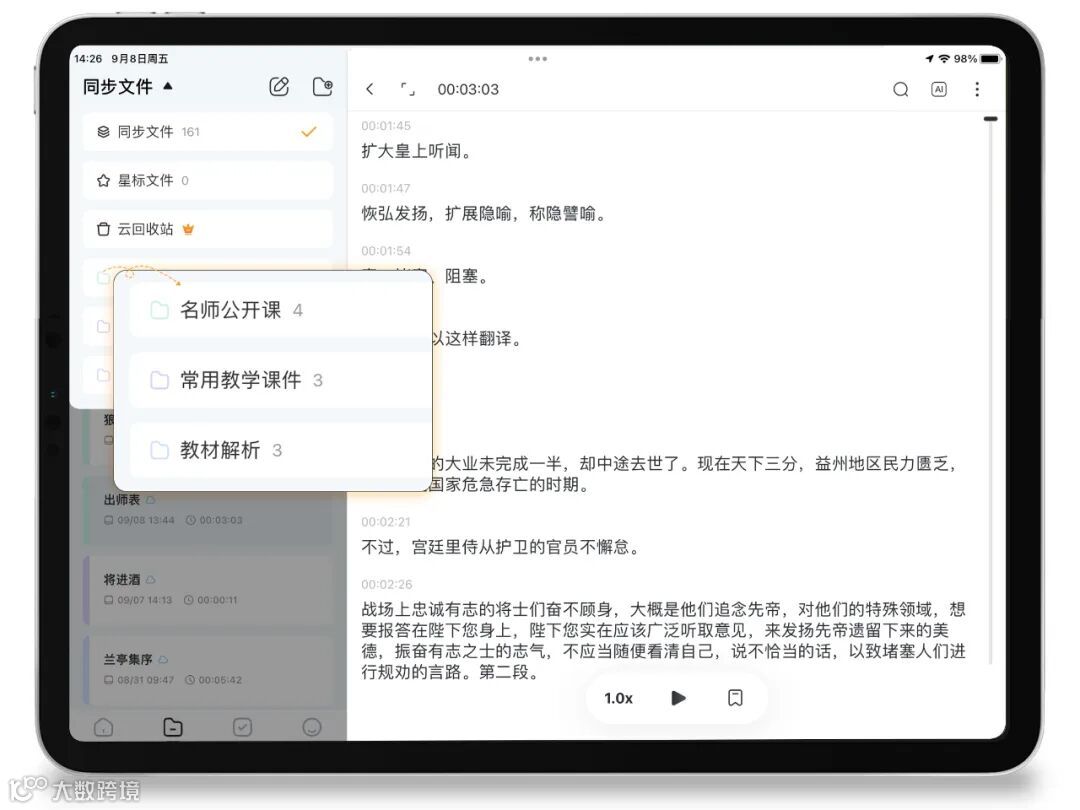Tap the battery indicator in status bar
The image size is (1080, 810).
tap(990, 59)
